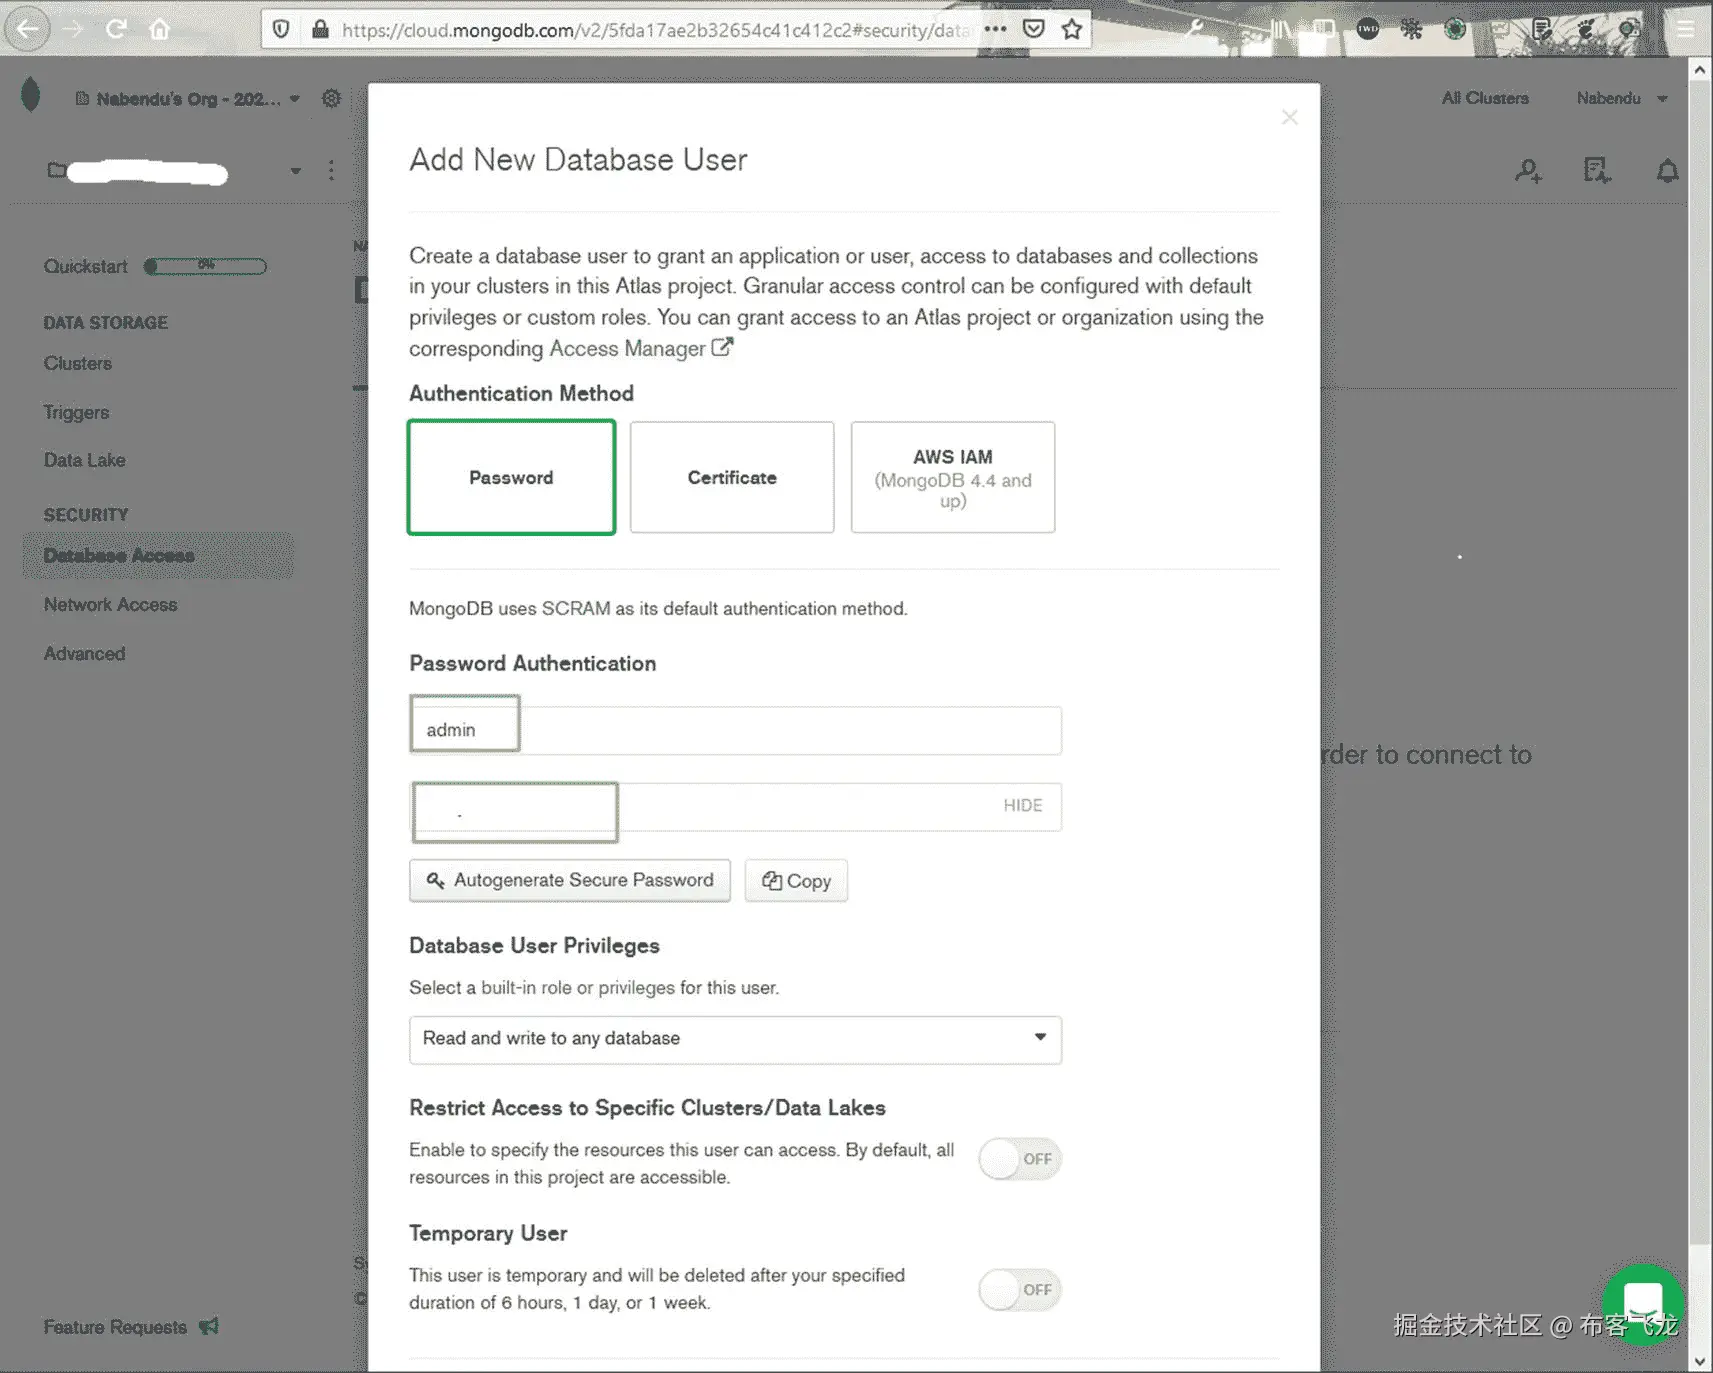The image size is (1713, 1373).
Task: Click the Copy password button
Action: point(796,881)
